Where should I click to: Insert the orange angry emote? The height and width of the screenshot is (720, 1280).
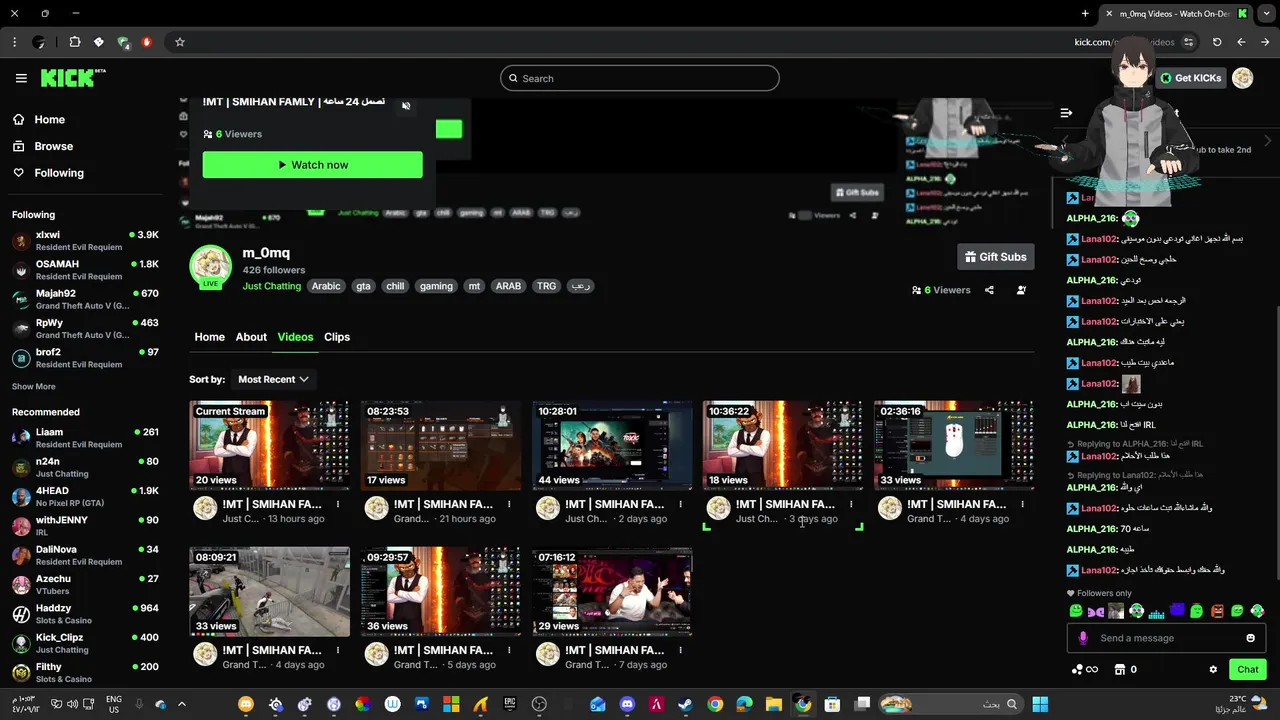pos(1217,610)
